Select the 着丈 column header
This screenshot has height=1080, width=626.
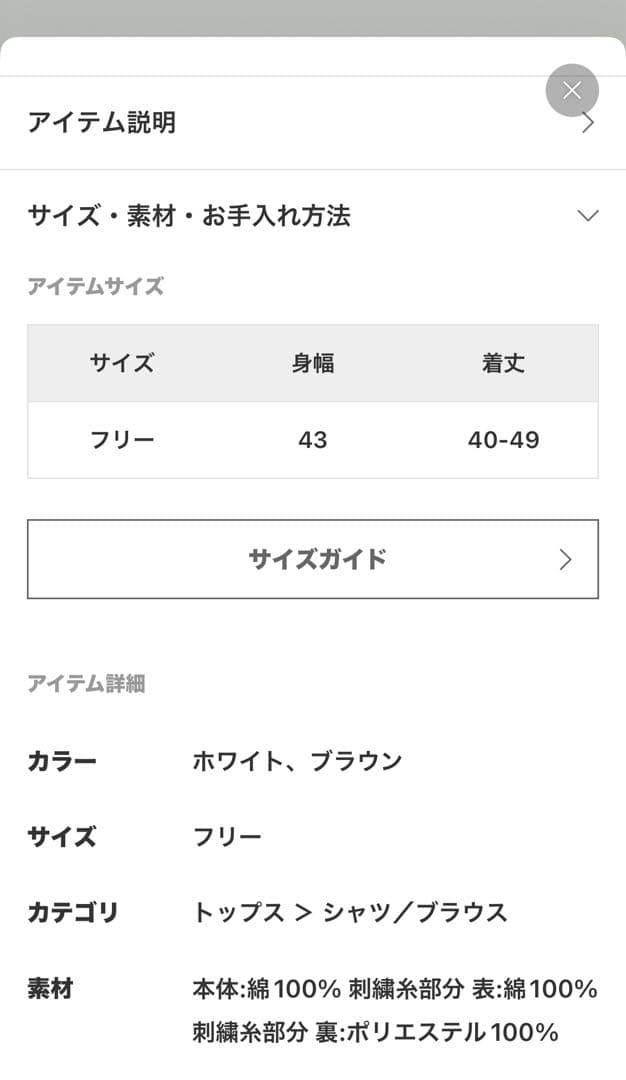pyautogui.click(x=503, y=363)
